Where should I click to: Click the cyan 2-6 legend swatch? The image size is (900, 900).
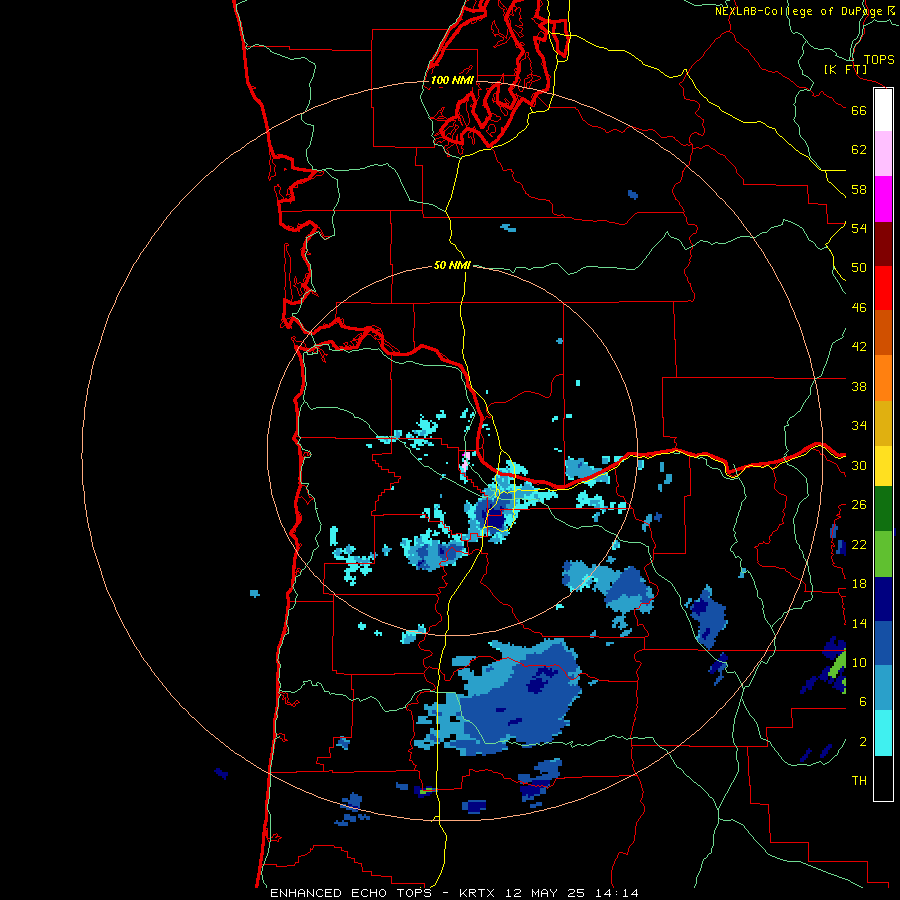[x=883, y=733]
